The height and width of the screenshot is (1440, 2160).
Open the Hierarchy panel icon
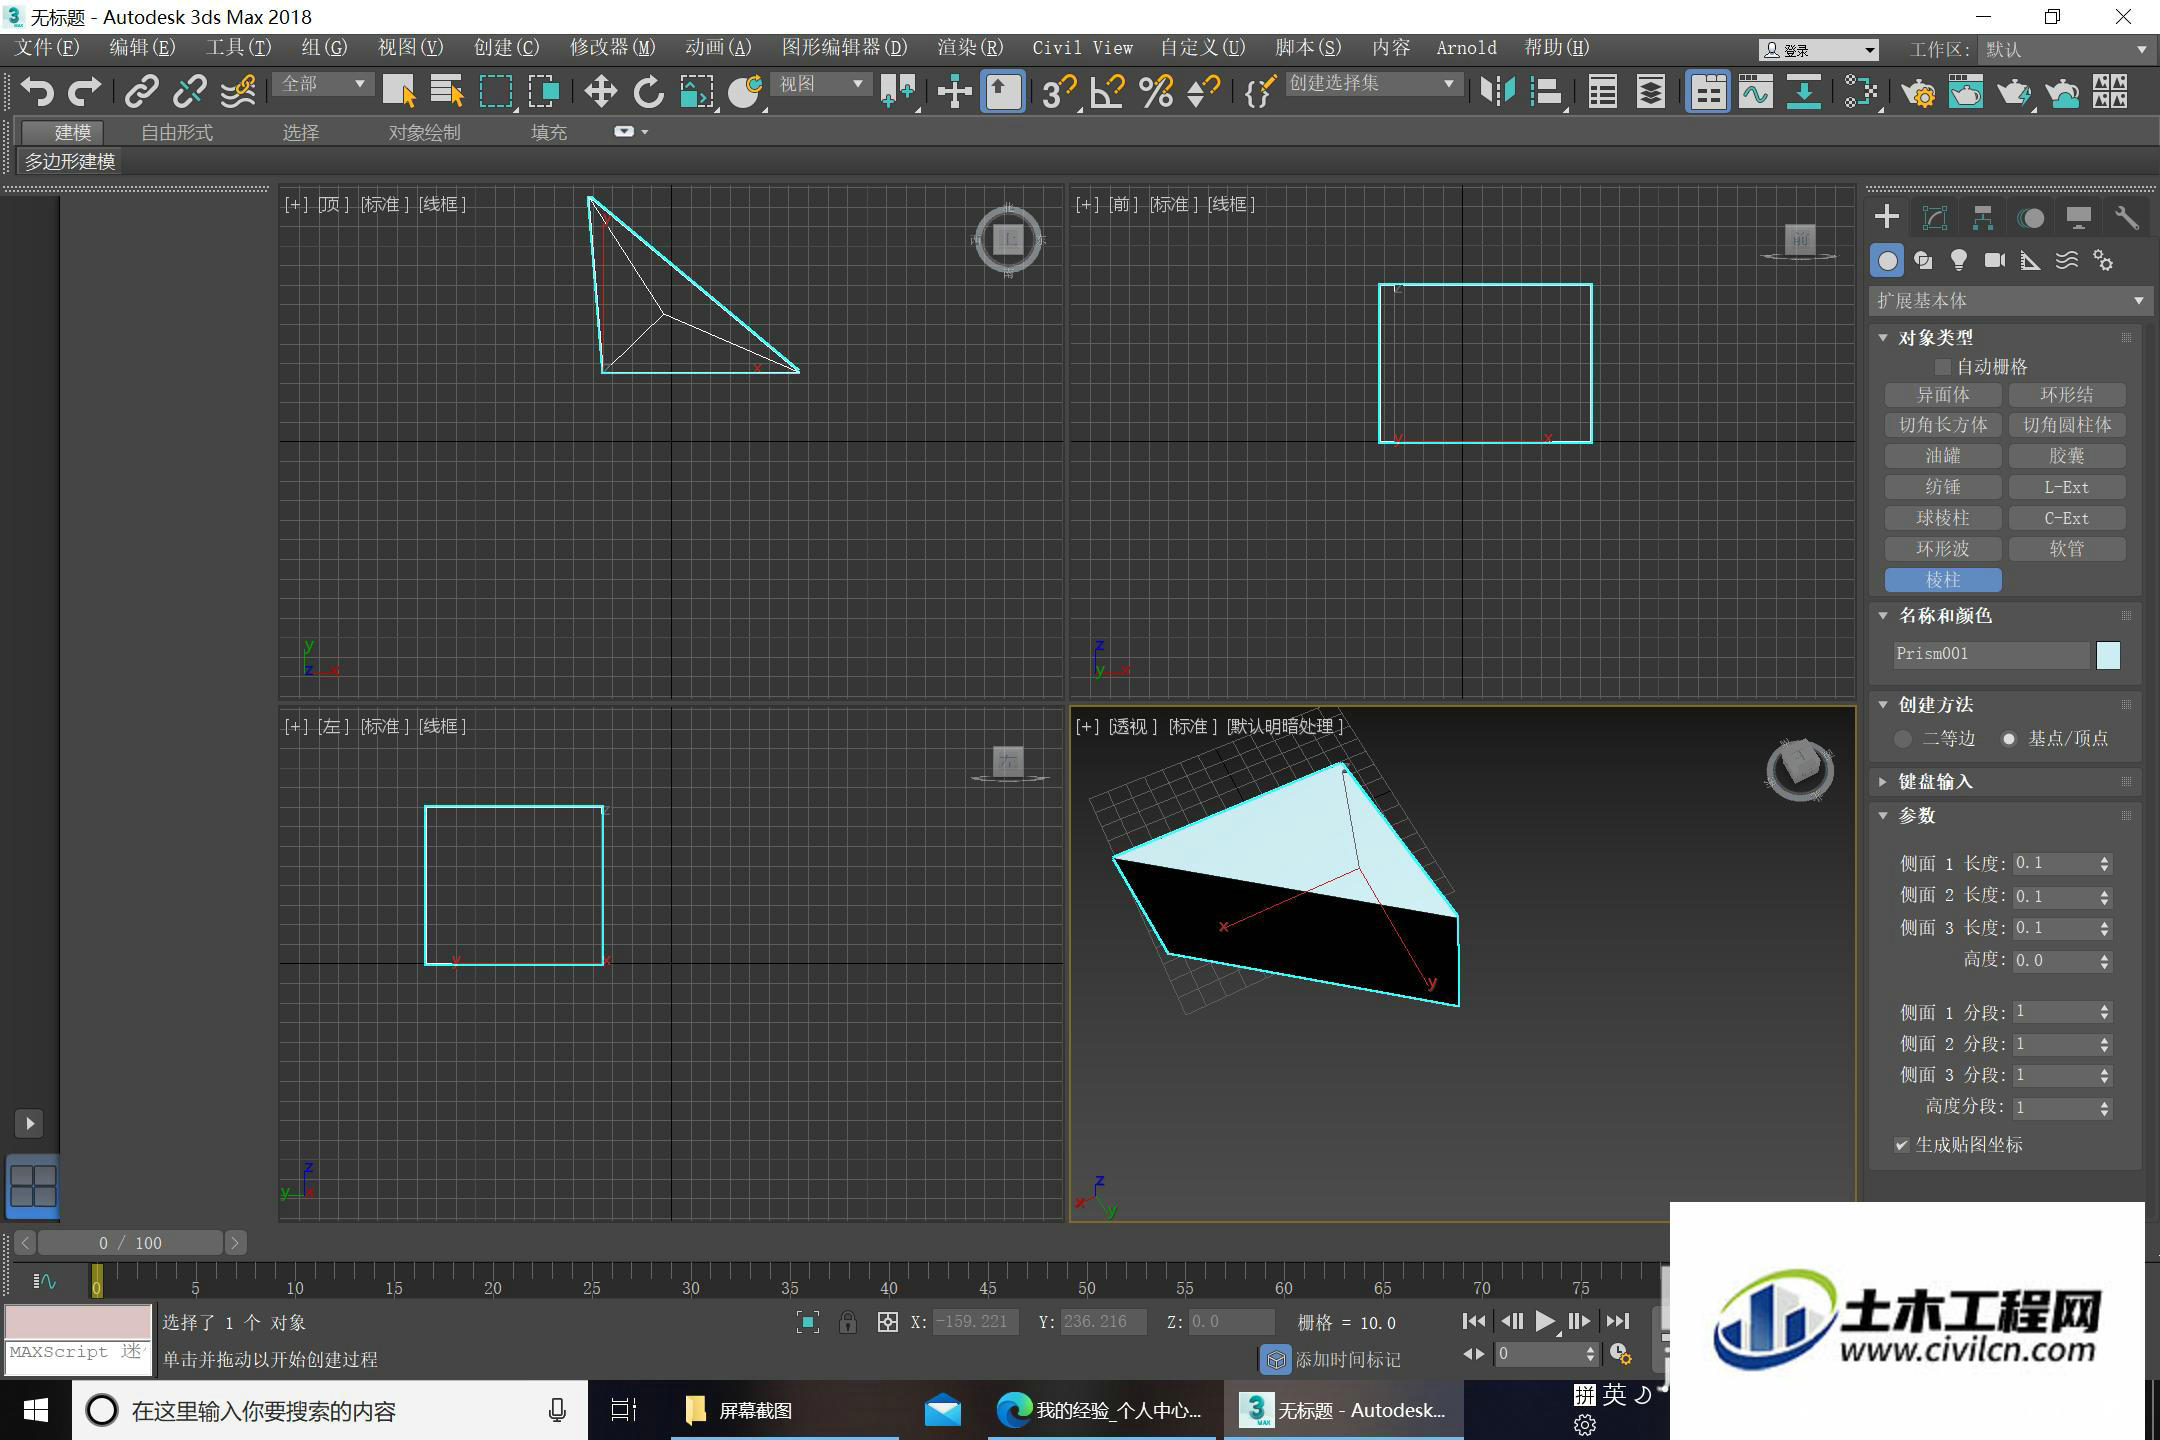tap(1983, 217)
